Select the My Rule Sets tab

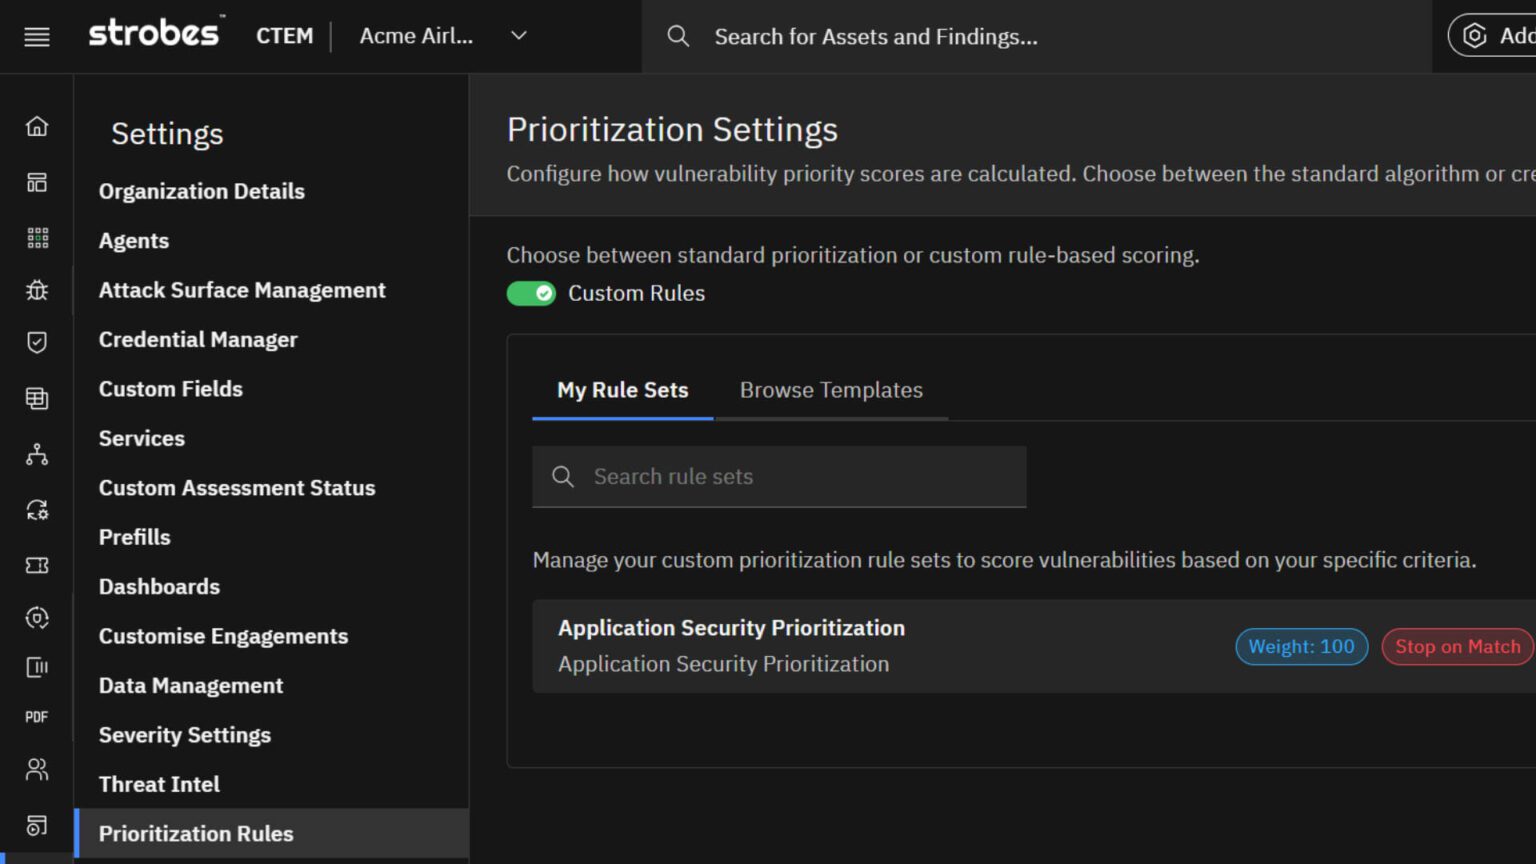click(622, 390)
